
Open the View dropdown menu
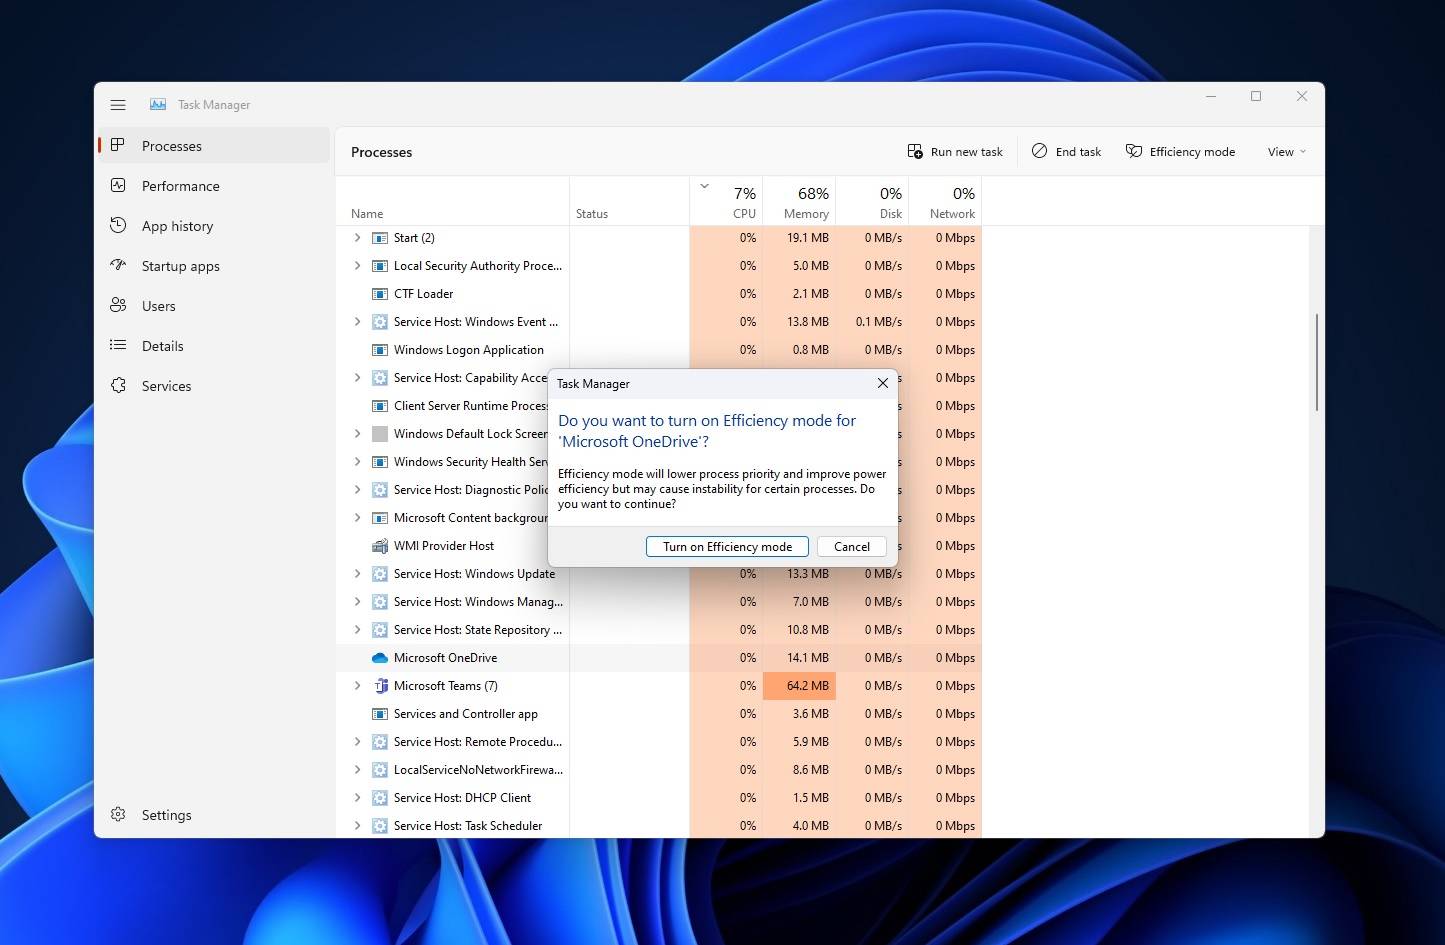click(1285, 151)
